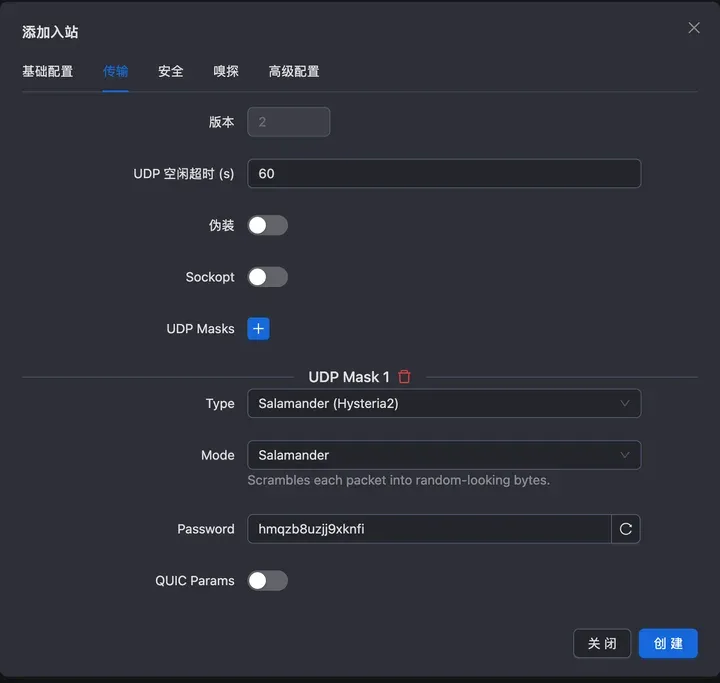720x683 pixels.
Task: Click the UDP 空闲超时 (s) label
Action: [x=184, y=174]
